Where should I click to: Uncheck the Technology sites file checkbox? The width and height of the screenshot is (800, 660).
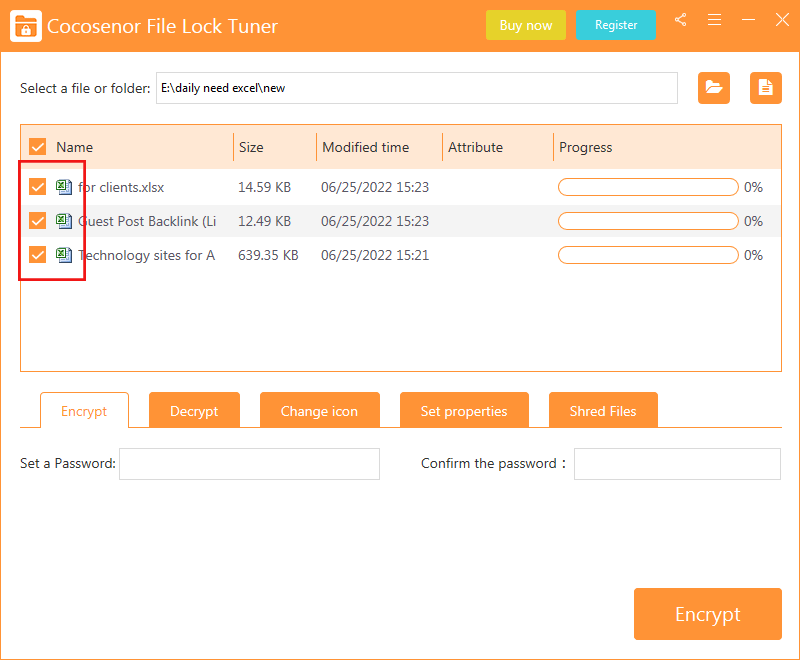click(x=38, y=255)
